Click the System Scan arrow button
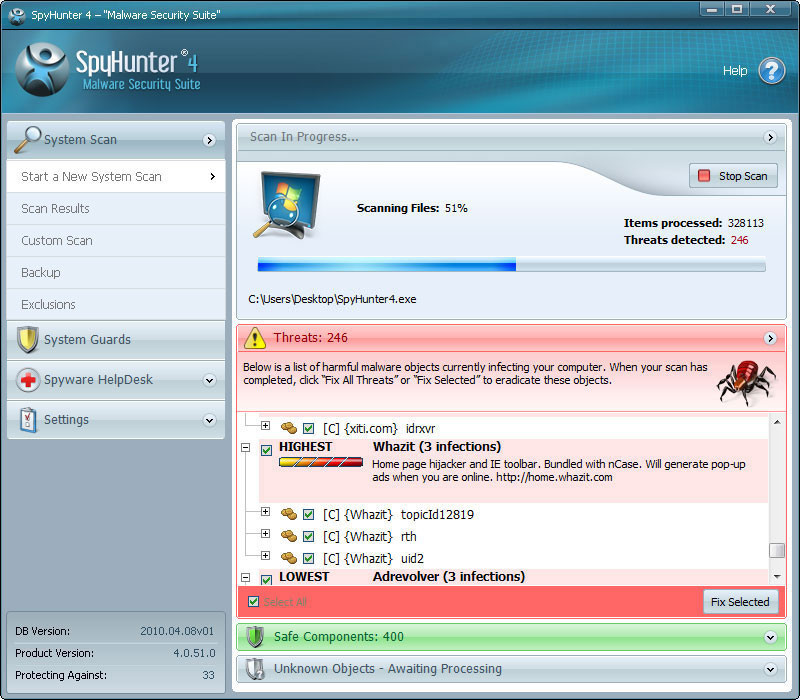Screen dimensions: 800x700 pos(209,140)
